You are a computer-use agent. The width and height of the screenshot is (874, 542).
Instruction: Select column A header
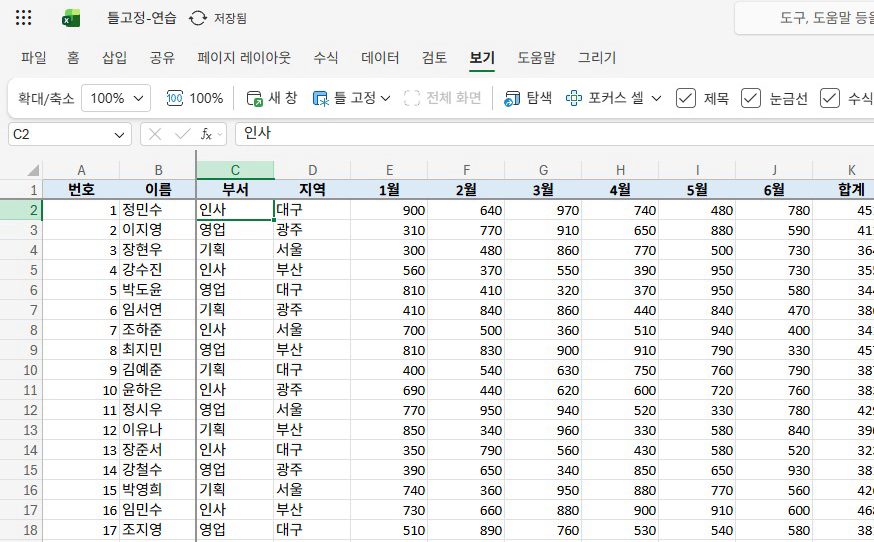click(x=81, y=170)
